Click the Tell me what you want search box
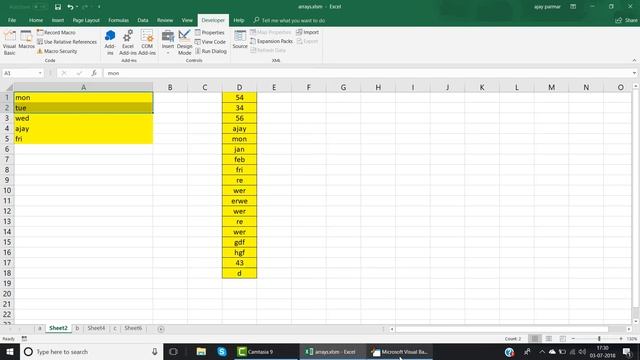This screenshot has width=640, height=360. [x=289, y=20]
